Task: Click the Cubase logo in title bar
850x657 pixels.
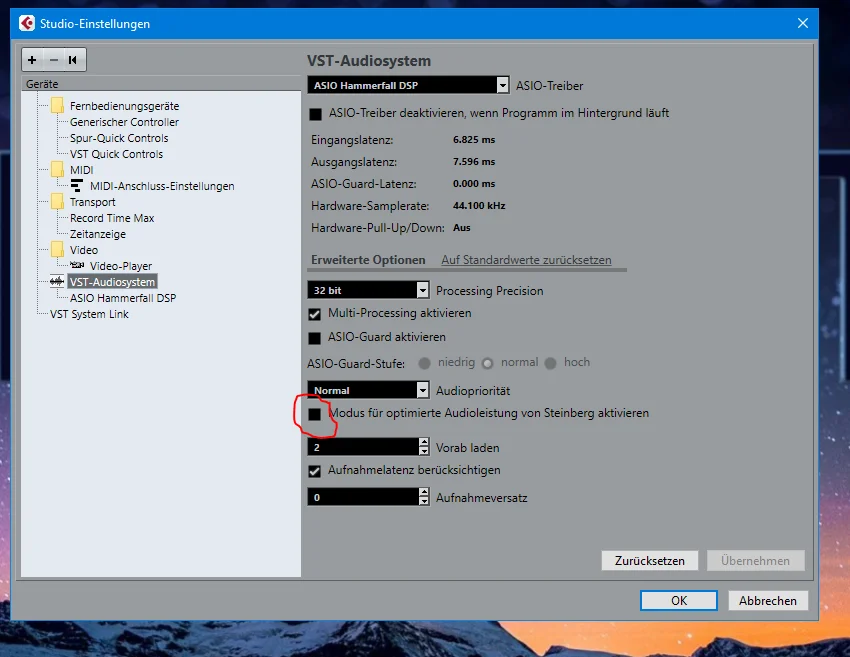Action: (x=27, y=23)
